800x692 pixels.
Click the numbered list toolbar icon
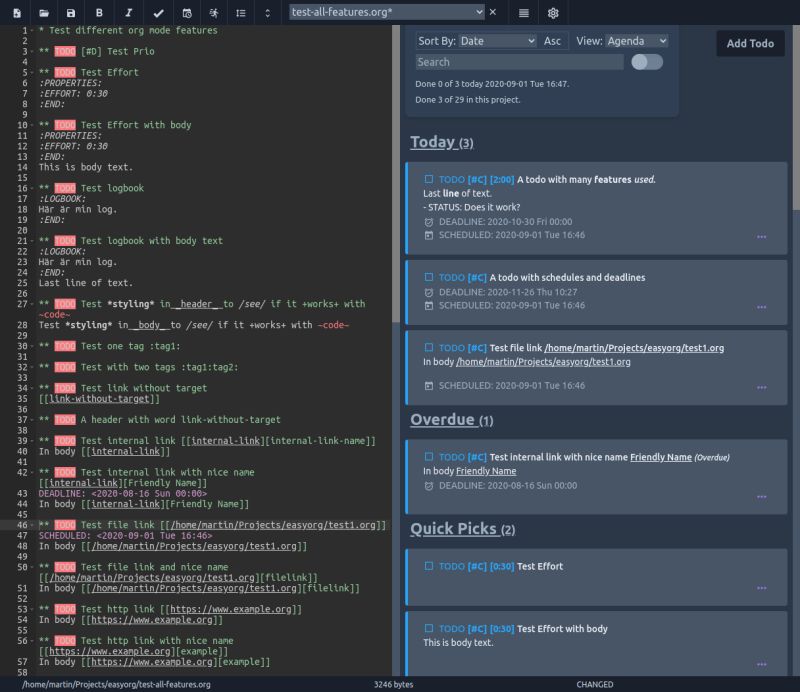(241, 13)
